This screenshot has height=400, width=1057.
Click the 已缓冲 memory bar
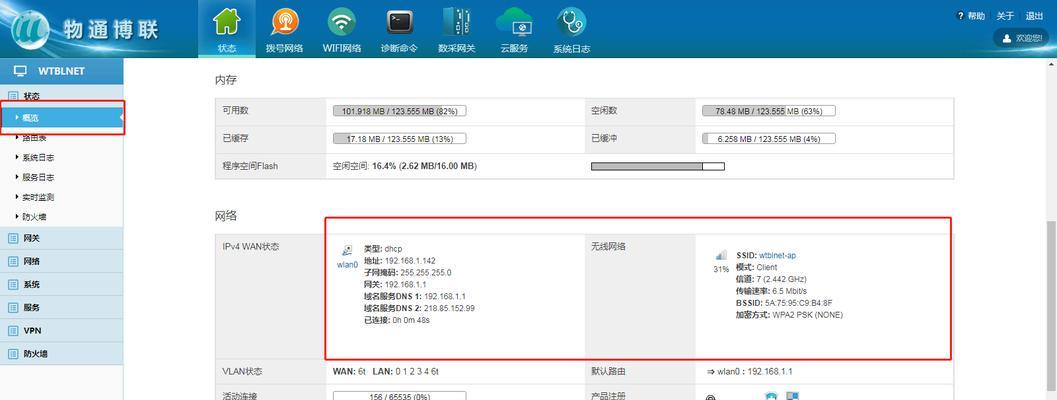pos(768,138)
